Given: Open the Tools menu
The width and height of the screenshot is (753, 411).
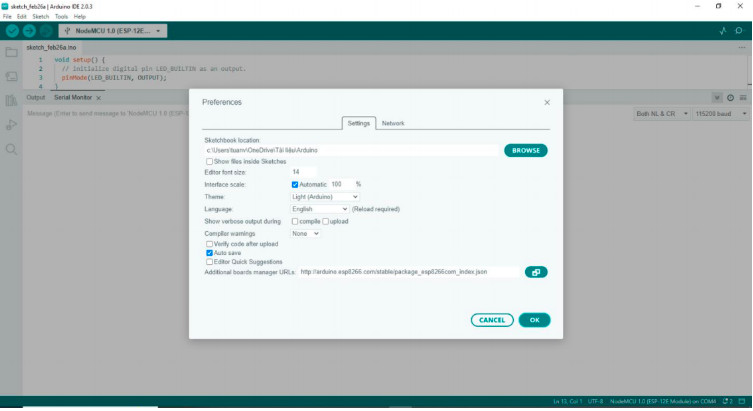Looking at the screenshot, I should (x=61, y=16).
